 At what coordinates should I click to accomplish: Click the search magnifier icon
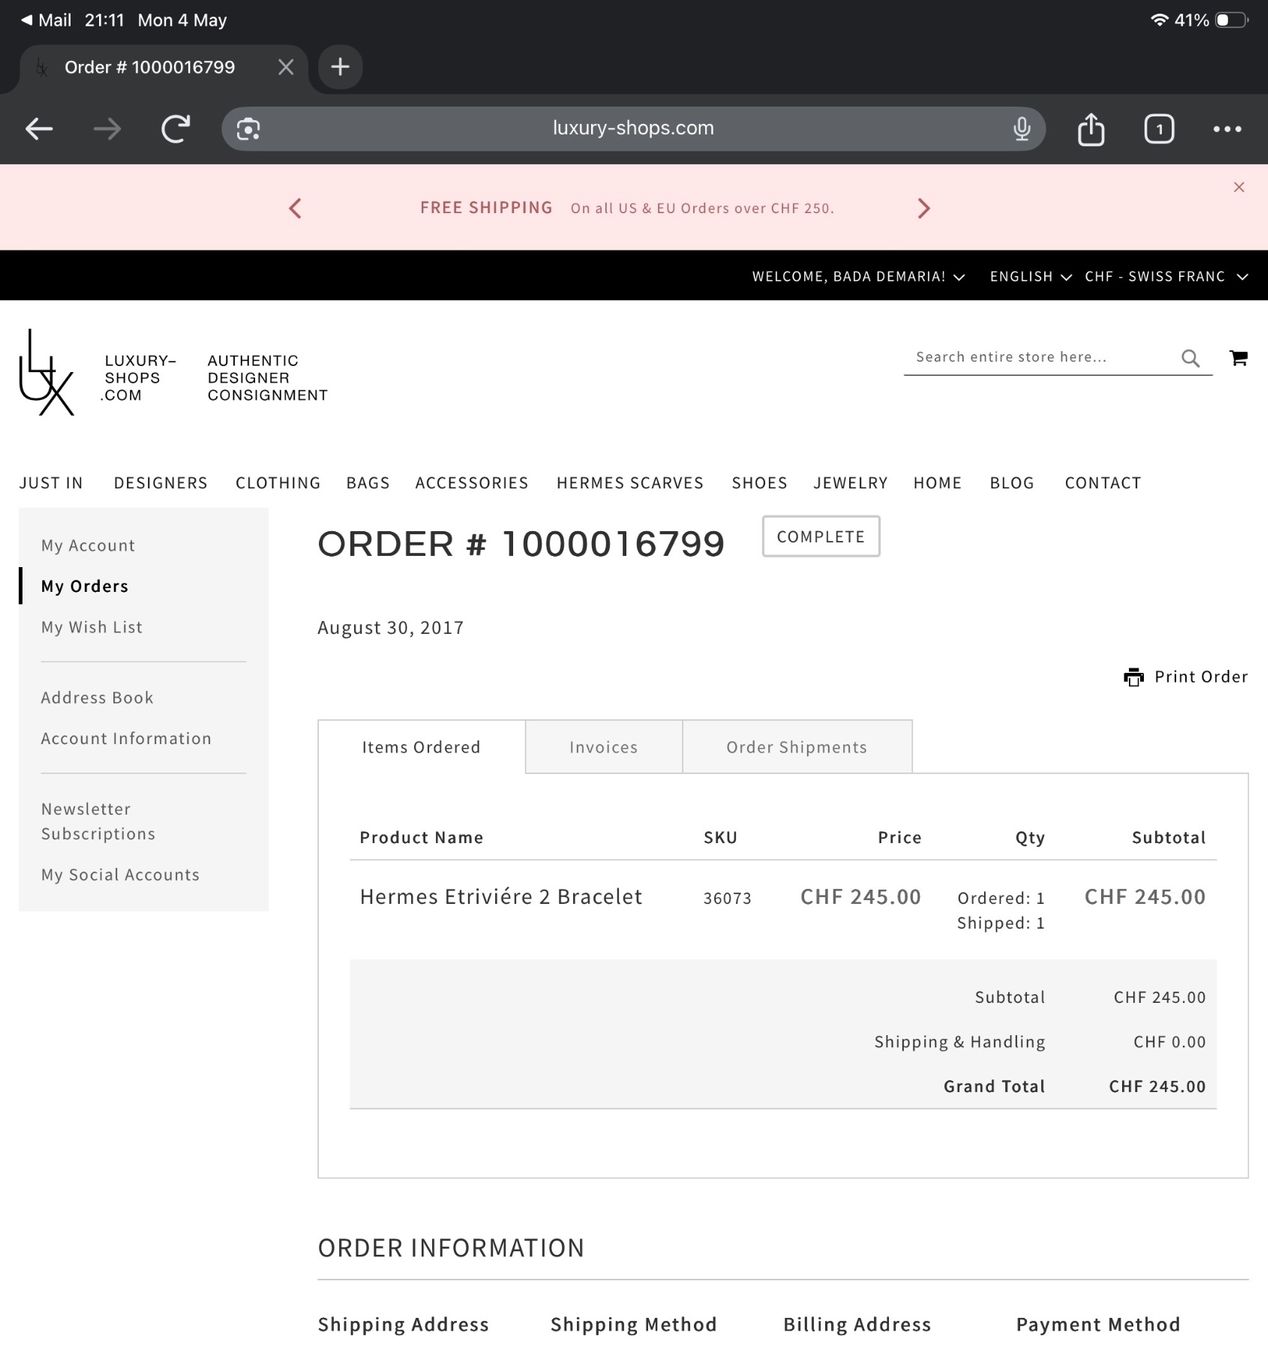coord(1190,358)
